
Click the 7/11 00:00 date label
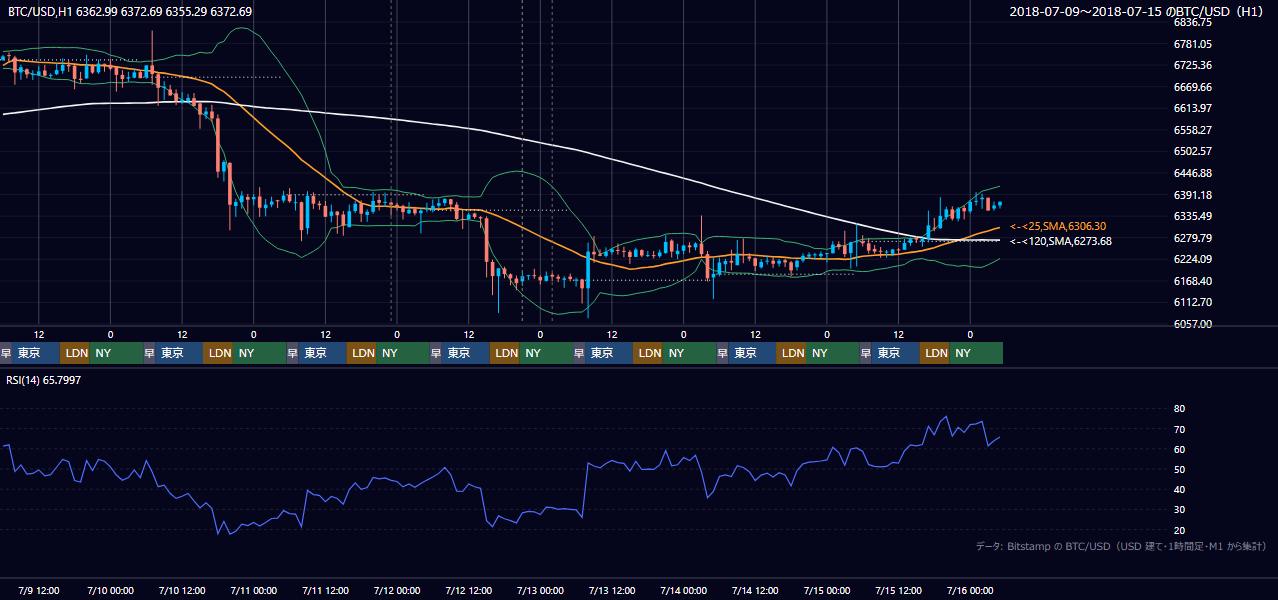tap(253, 590)
